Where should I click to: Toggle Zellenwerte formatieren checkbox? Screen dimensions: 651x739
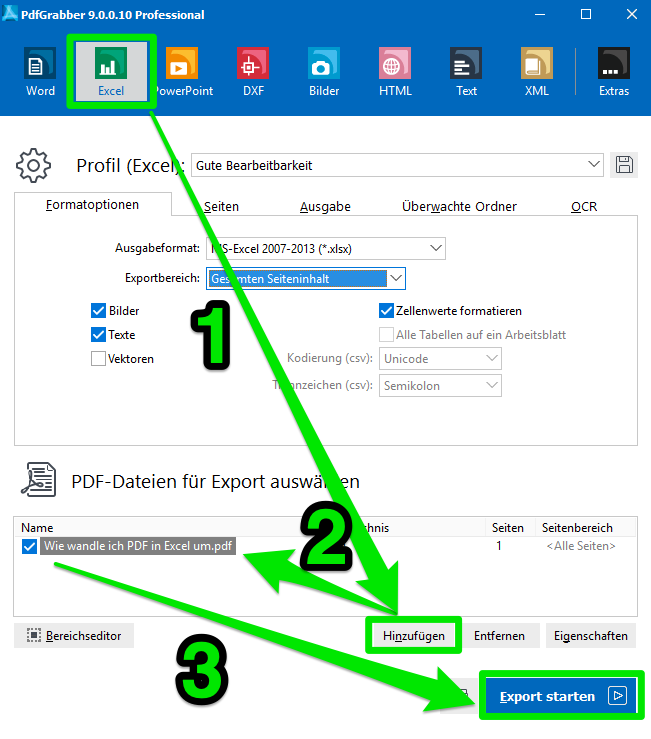pos(386,311)
